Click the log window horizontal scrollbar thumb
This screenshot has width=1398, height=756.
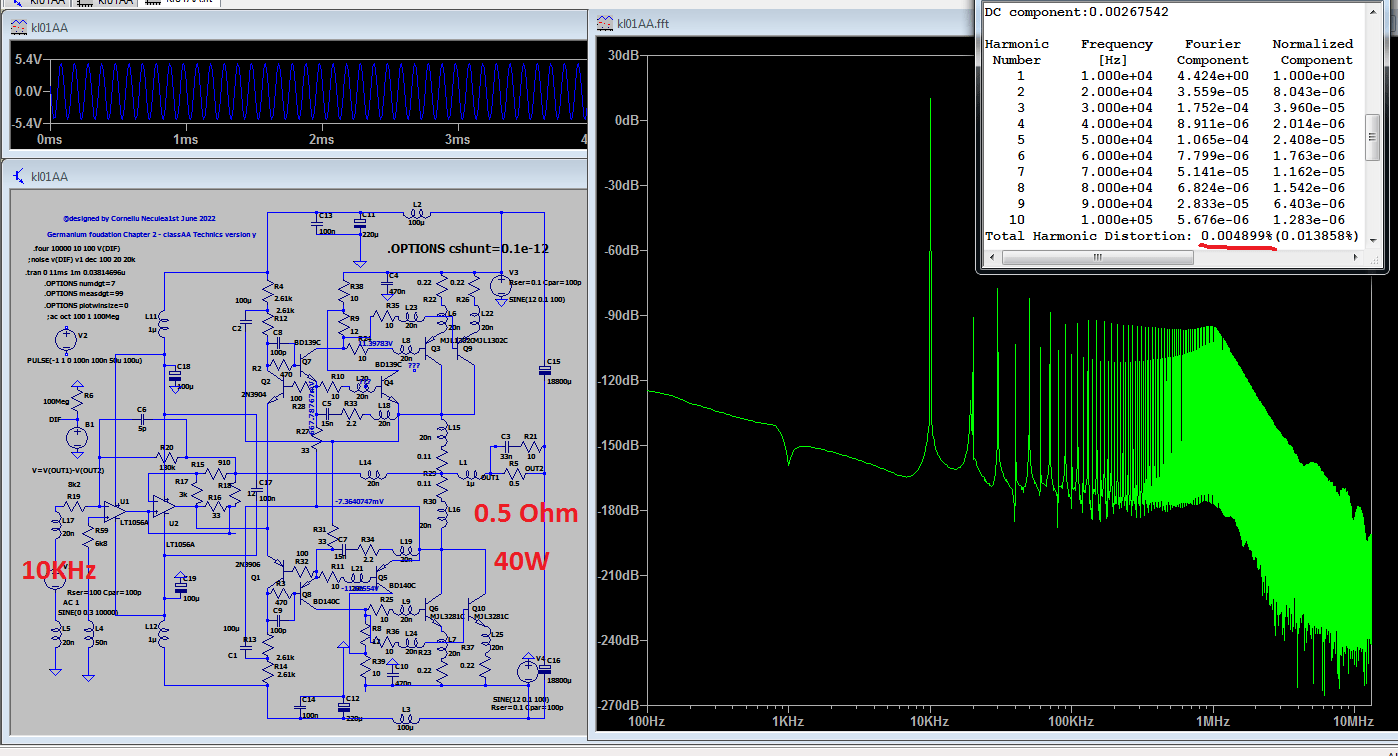[x=1097, y=257]
